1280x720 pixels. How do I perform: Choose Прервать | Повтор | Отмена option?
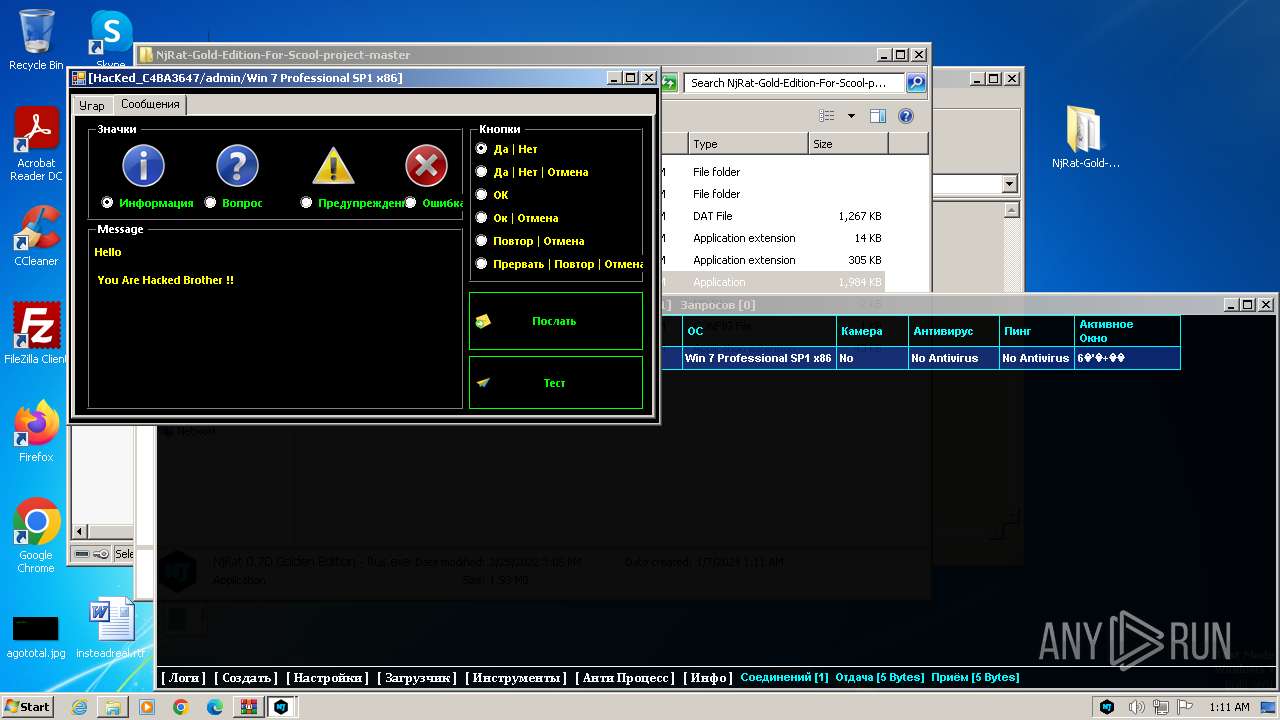click(481, 263)
